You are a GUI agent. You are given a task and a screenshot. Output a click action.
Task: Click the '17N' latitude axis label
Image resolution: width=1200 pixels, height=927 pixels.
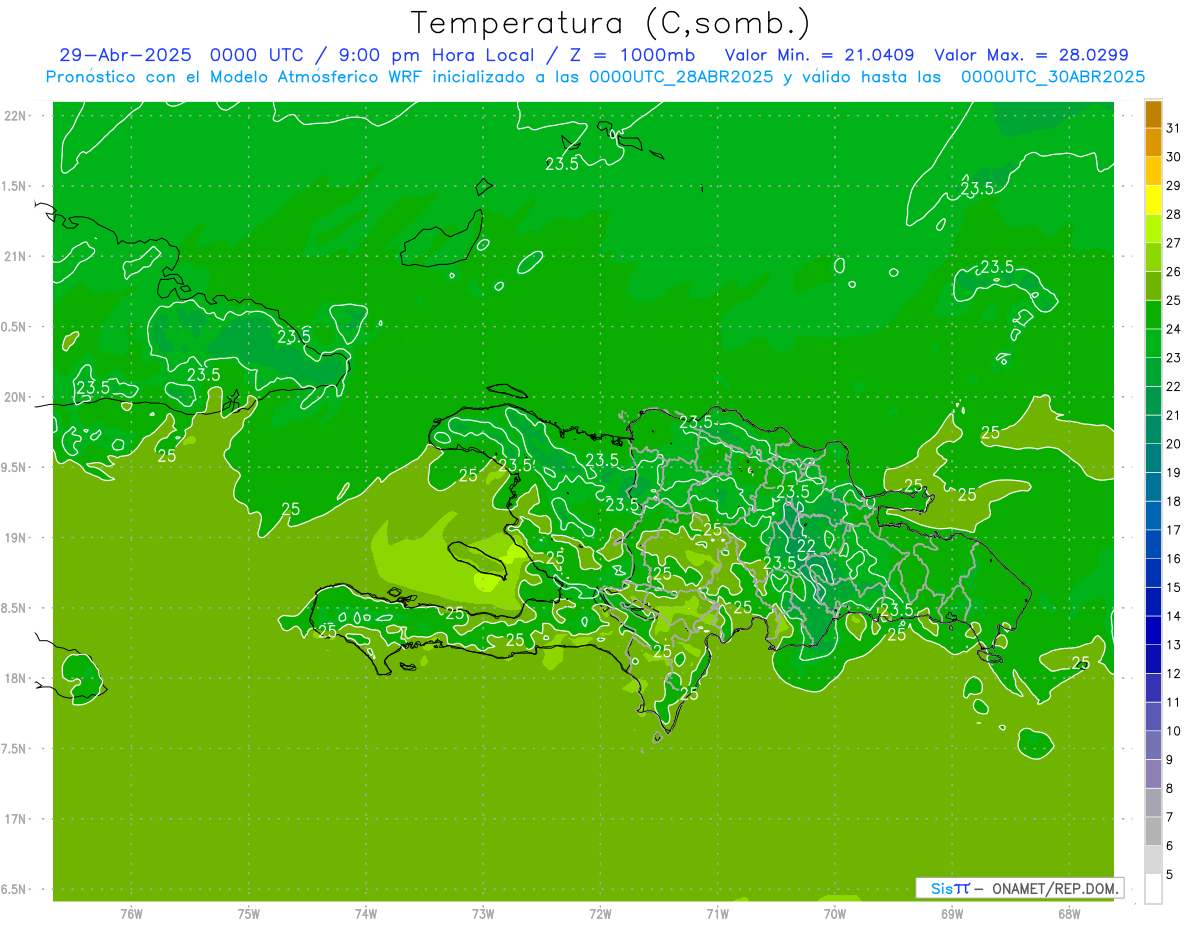18,820
